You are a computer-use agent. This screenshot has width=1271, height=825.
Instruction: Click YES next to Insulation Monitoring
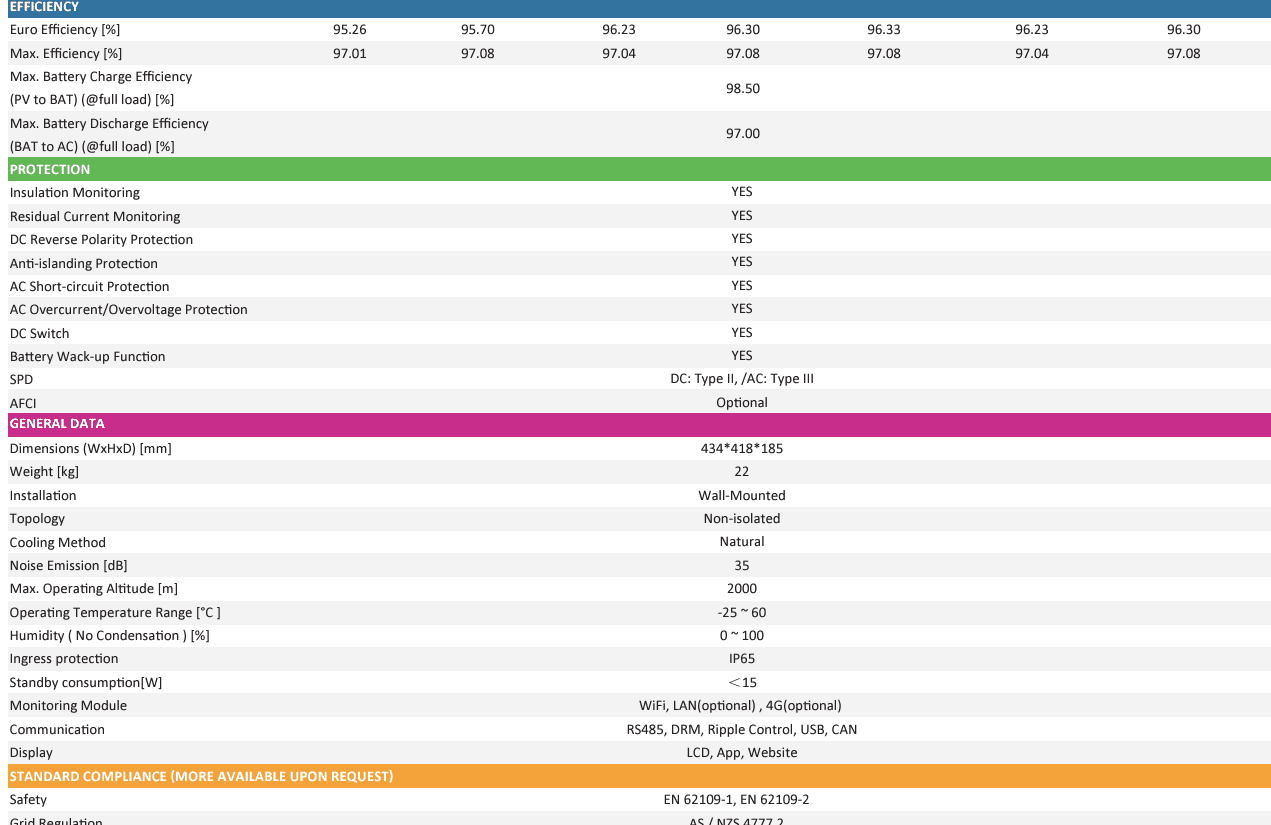click(x=742, y=192)
